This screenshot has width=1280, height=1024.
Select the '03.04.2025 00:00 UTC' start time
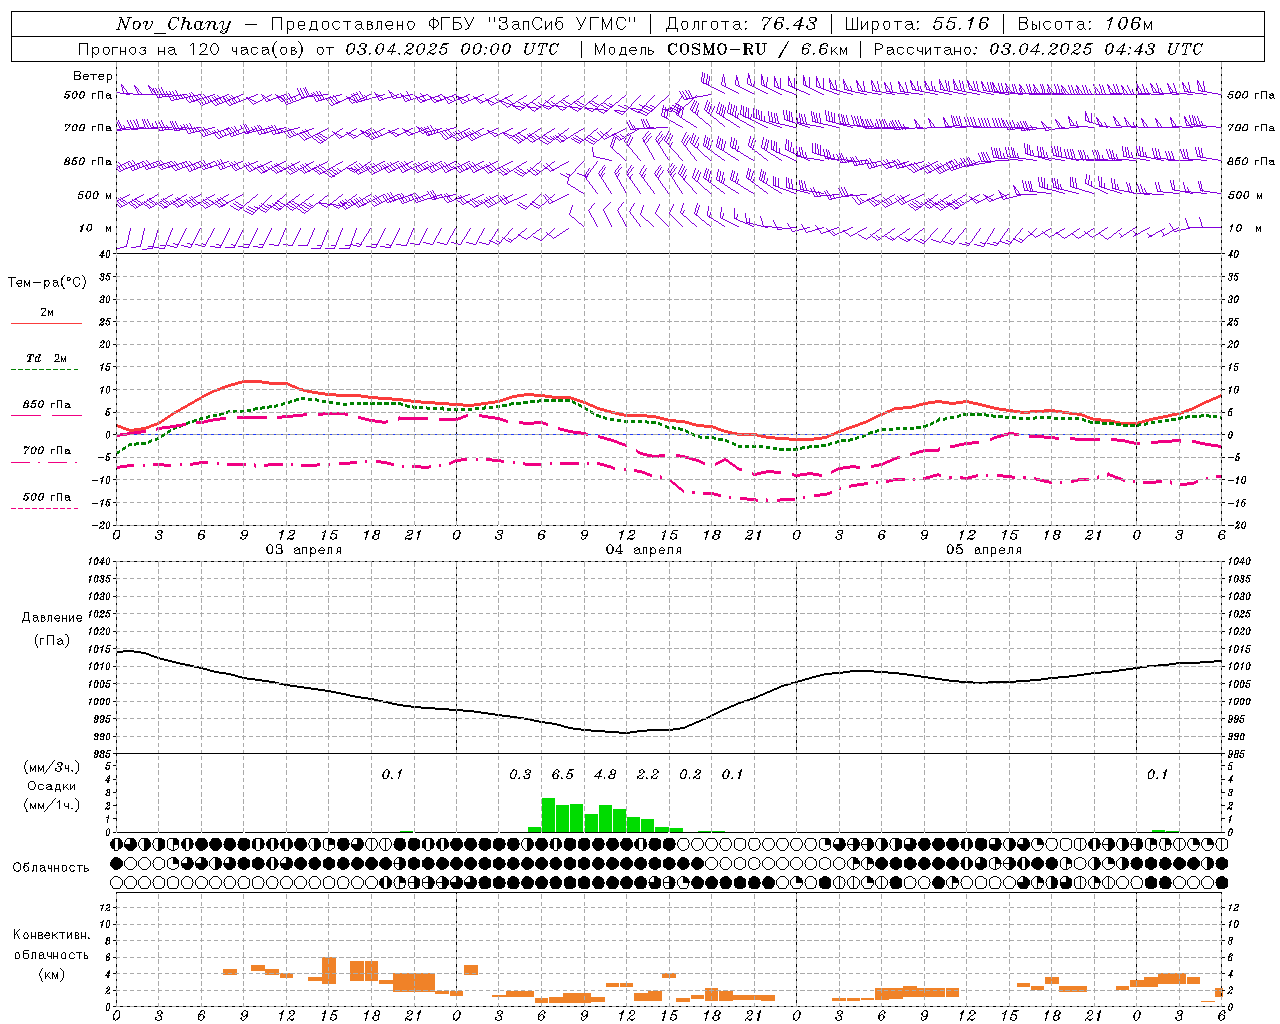[x=452, y=49]
